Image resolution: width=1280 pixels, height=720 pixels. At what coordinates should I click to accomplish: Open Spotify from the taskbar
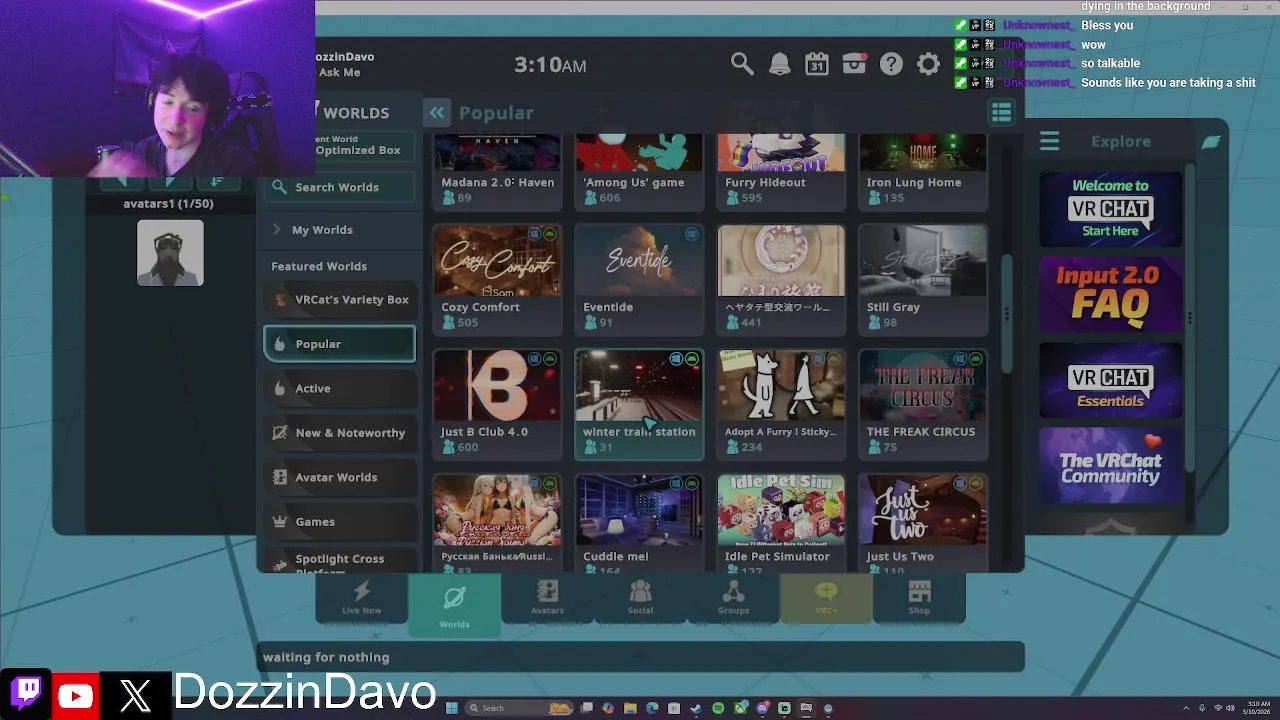click(718, 708)
